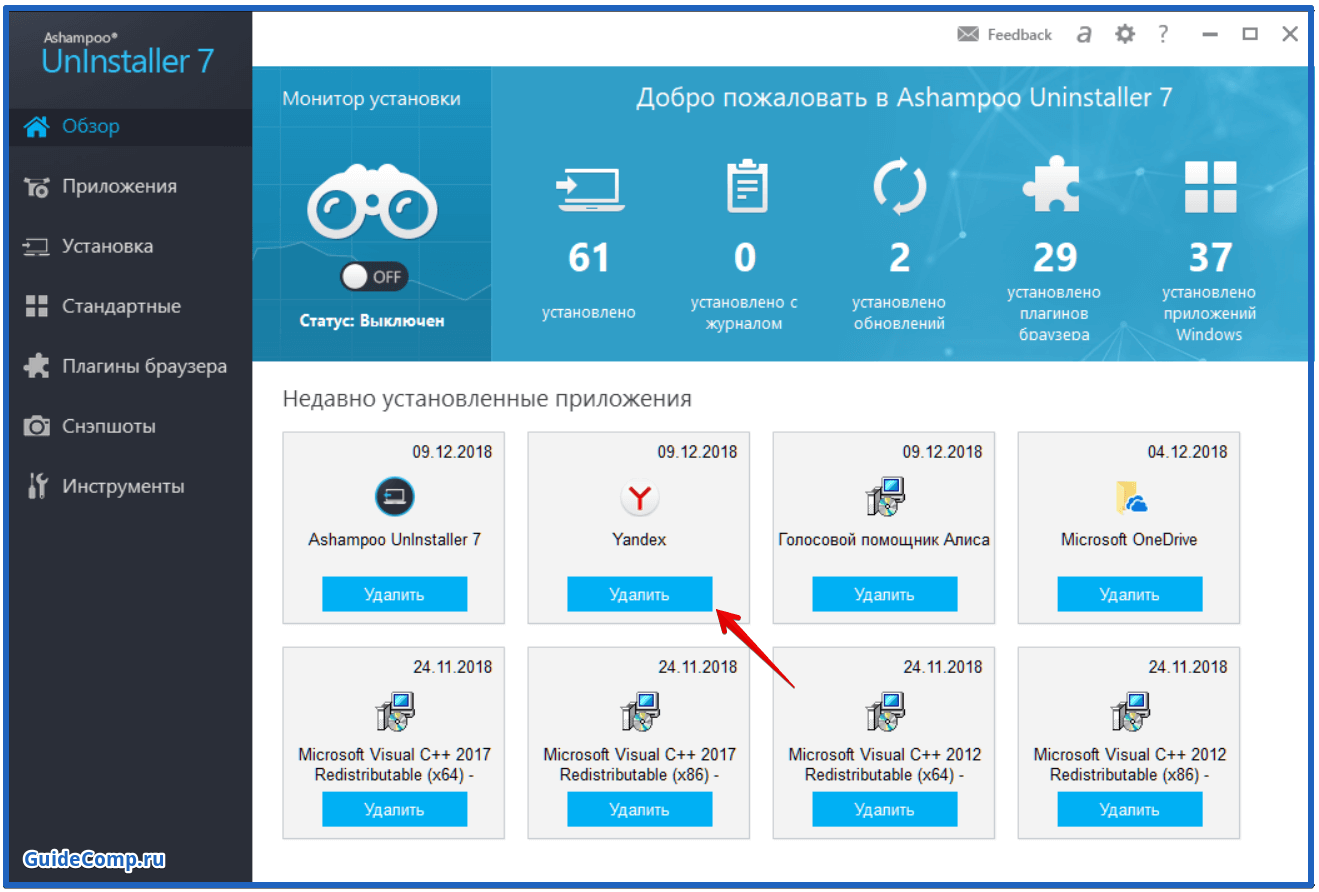This screenshot has width=1319, height=892.
Task: Click the Голосовой помощник Алиса icon
Action: click(884, 497)
